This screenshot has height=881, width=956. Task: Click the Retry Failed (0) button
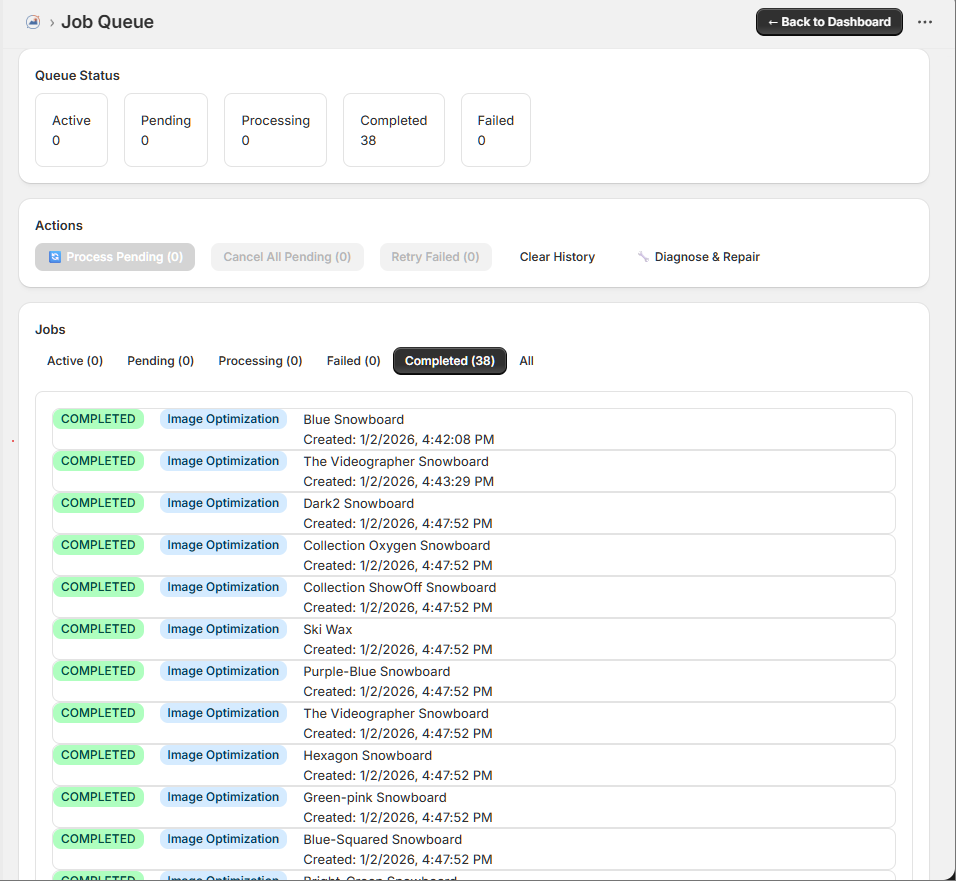pos(435,257)
